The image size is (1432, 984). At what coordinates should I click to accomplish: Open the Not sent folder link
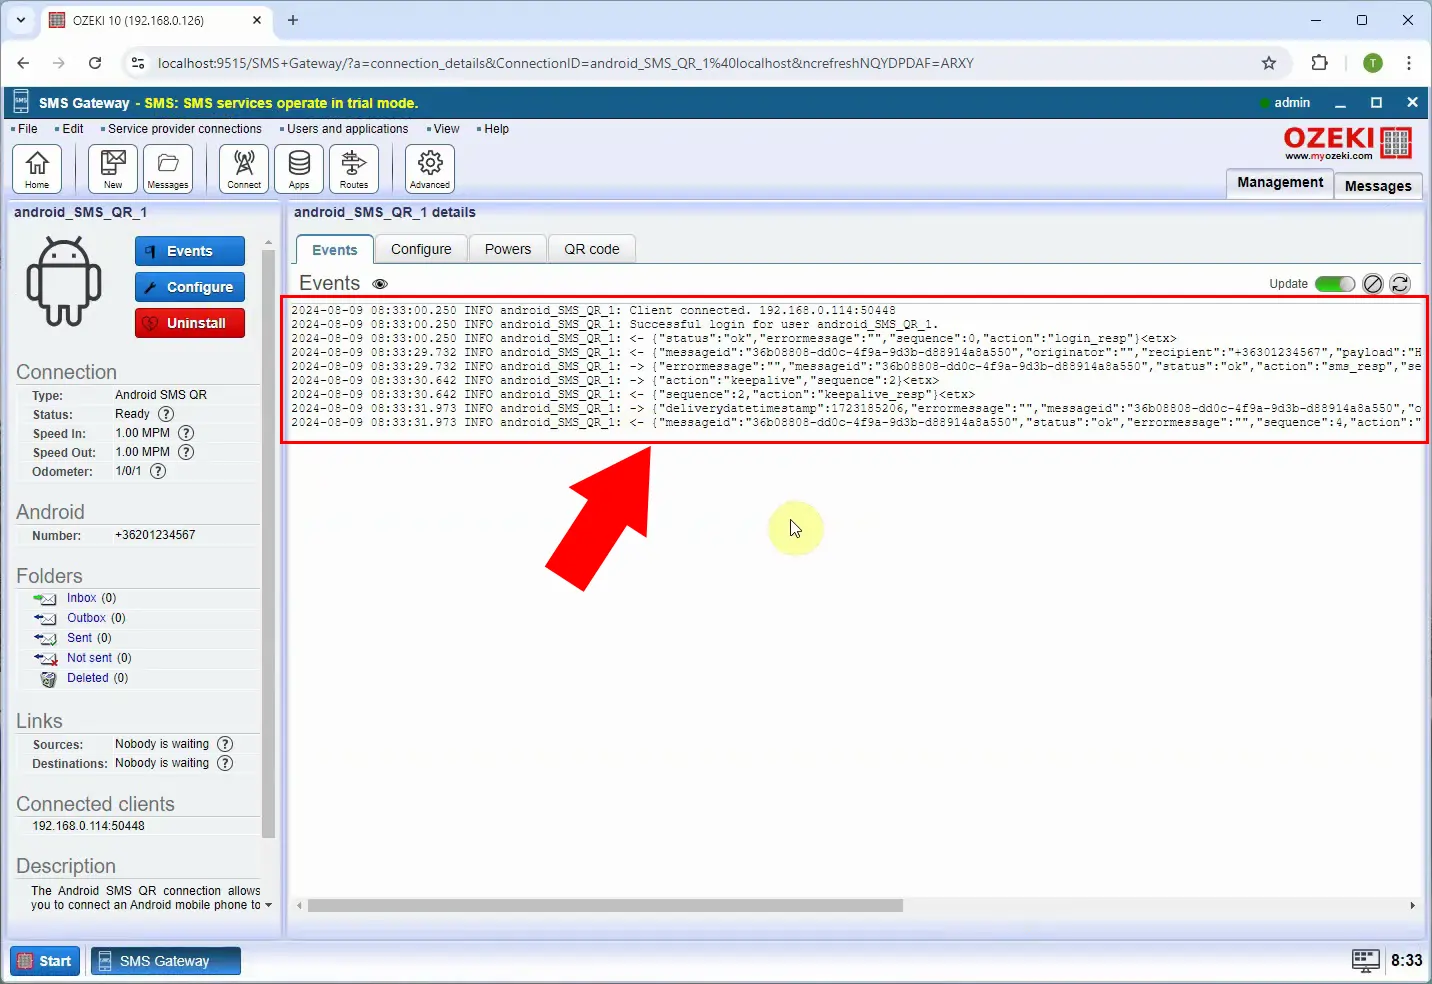(89, 658)
